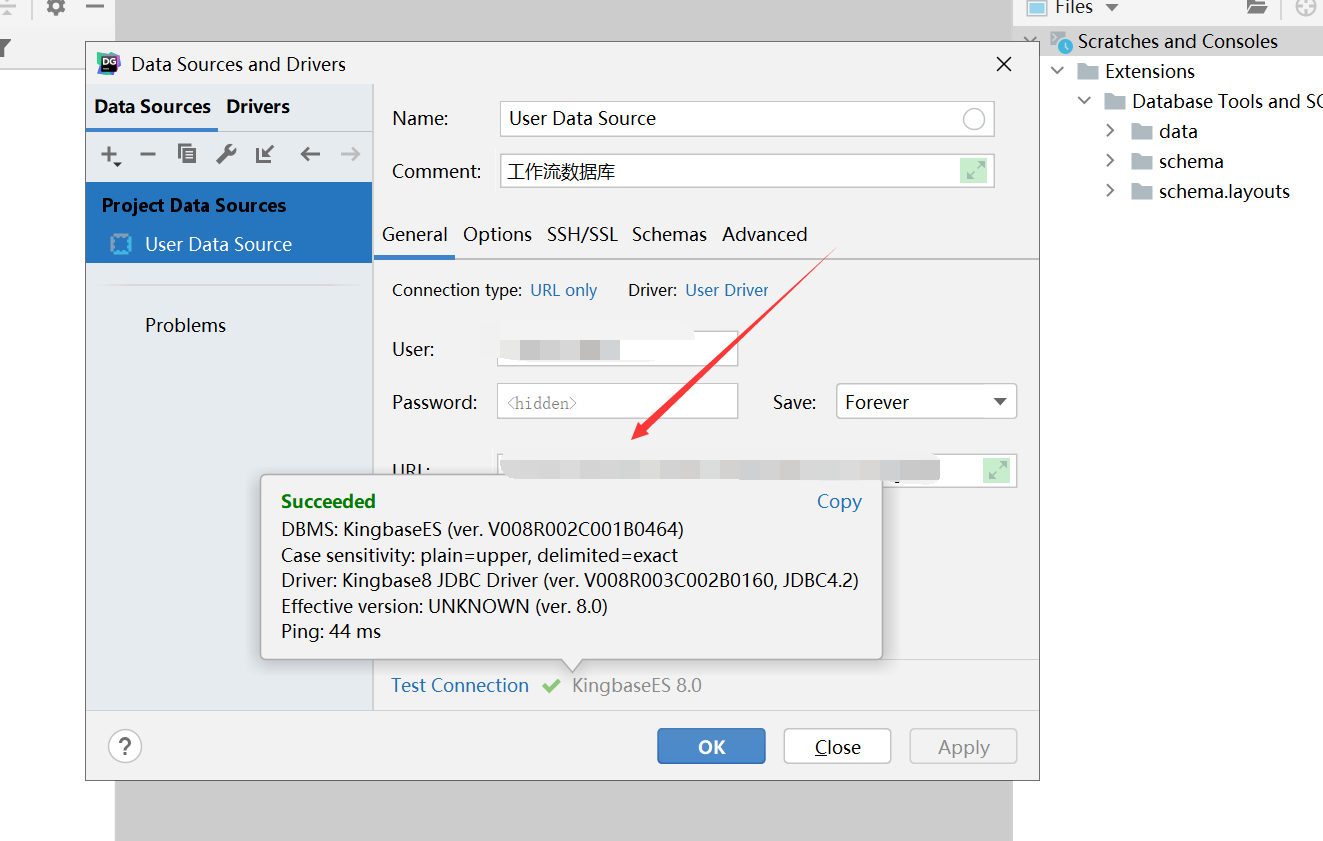Click the Extensions folder icon
This screenshot has width=1323, height=841.
pos(1088,72)
